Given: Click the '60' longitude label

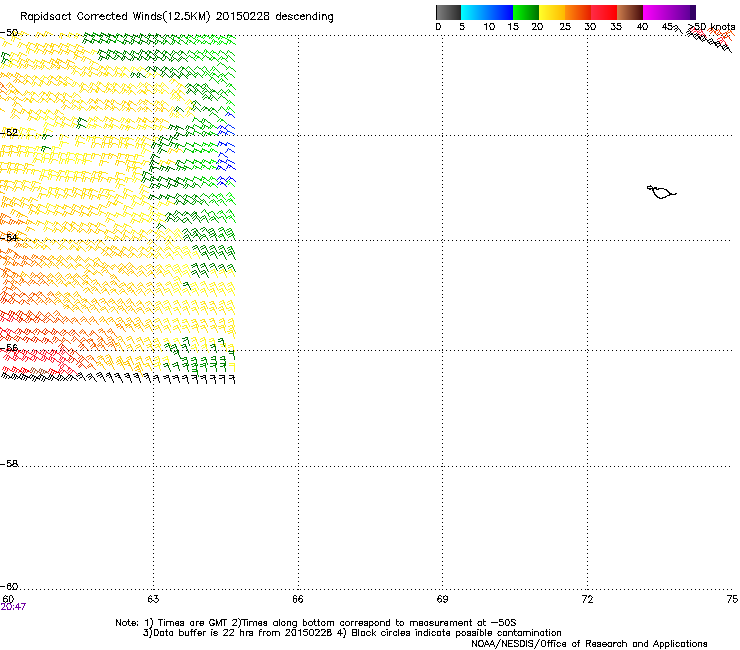Looking at the screenshot, I should click(8, 599).
